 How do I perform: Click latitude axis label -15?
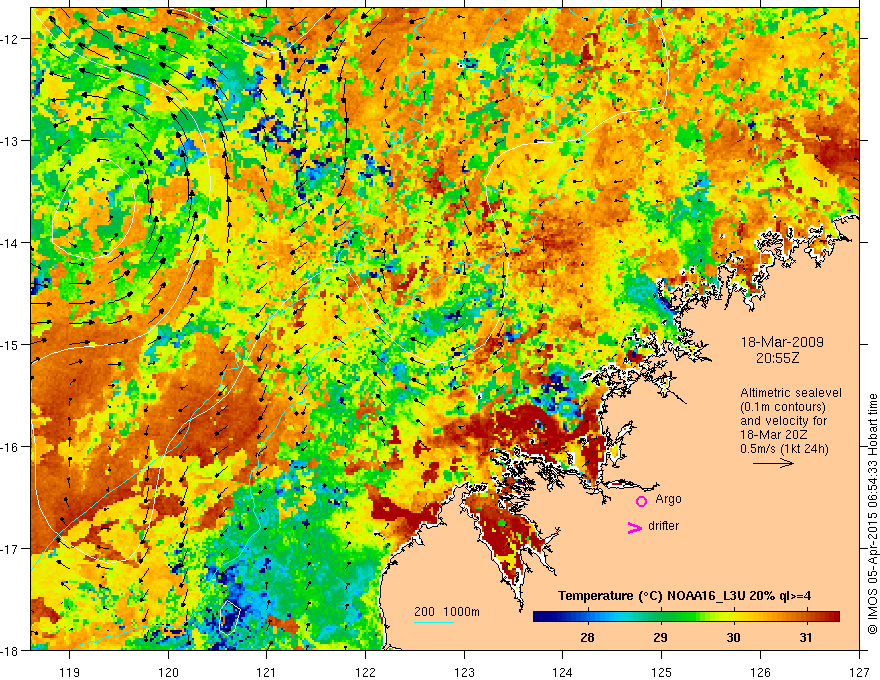11,344
